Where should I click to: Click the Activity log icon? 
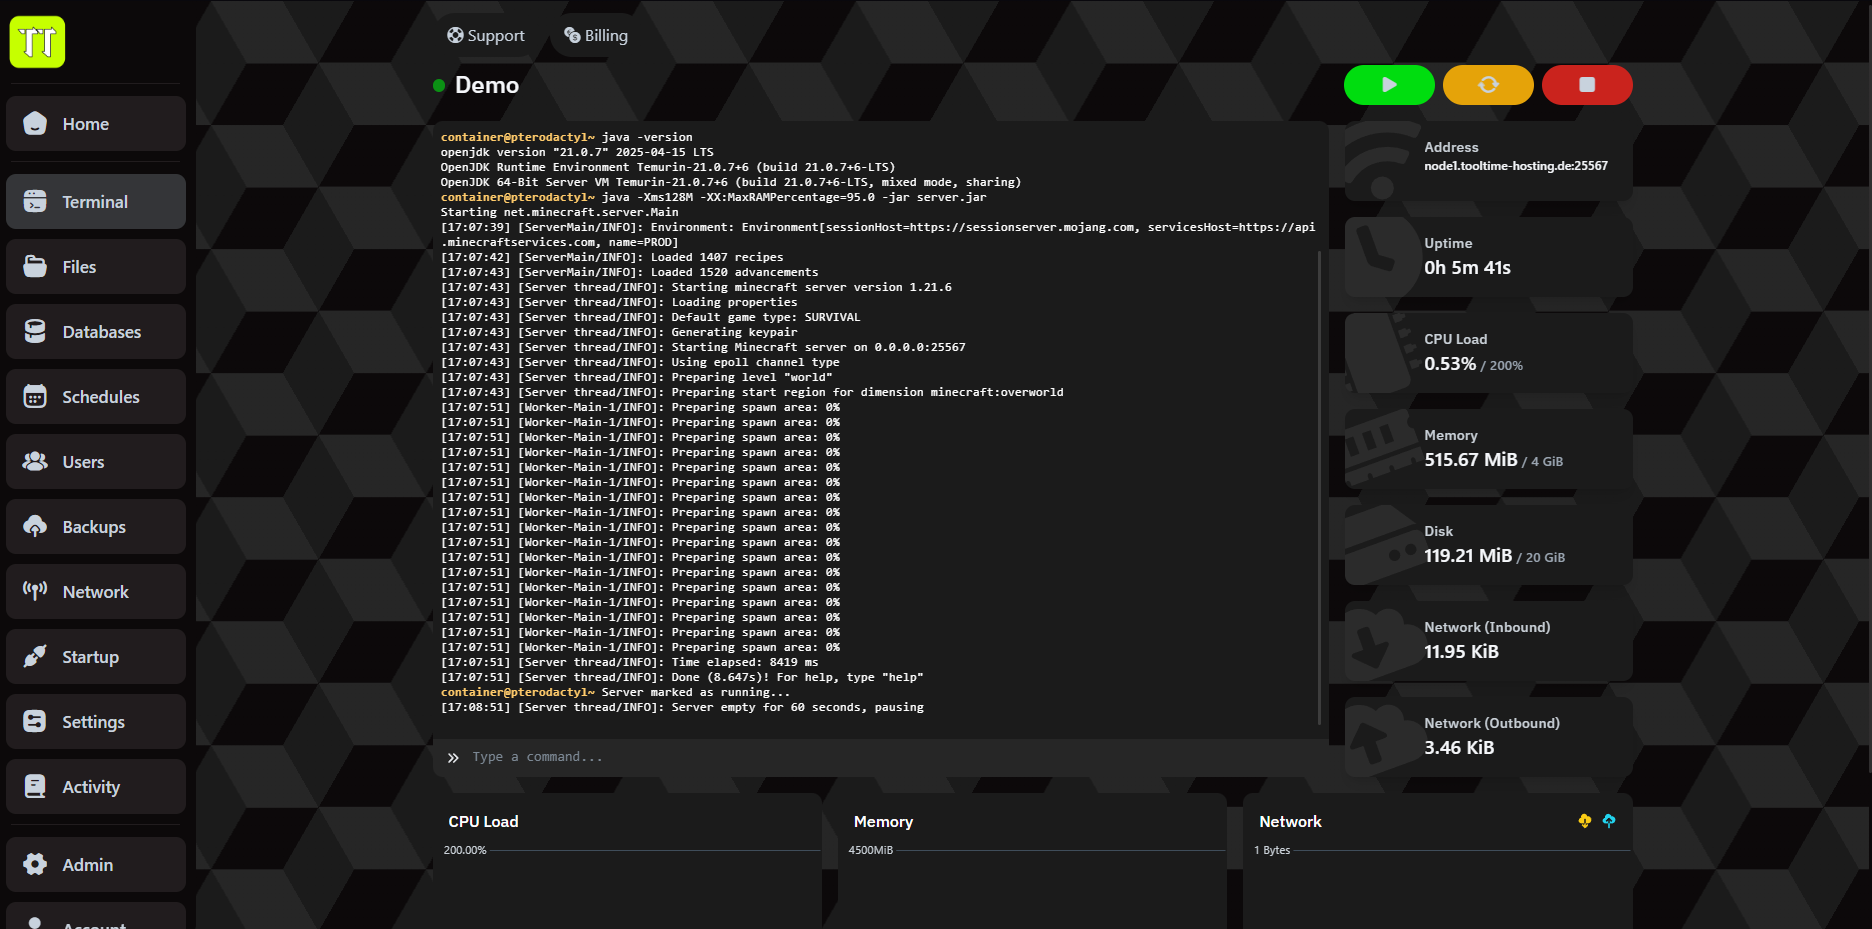click(x=35, y=786)
